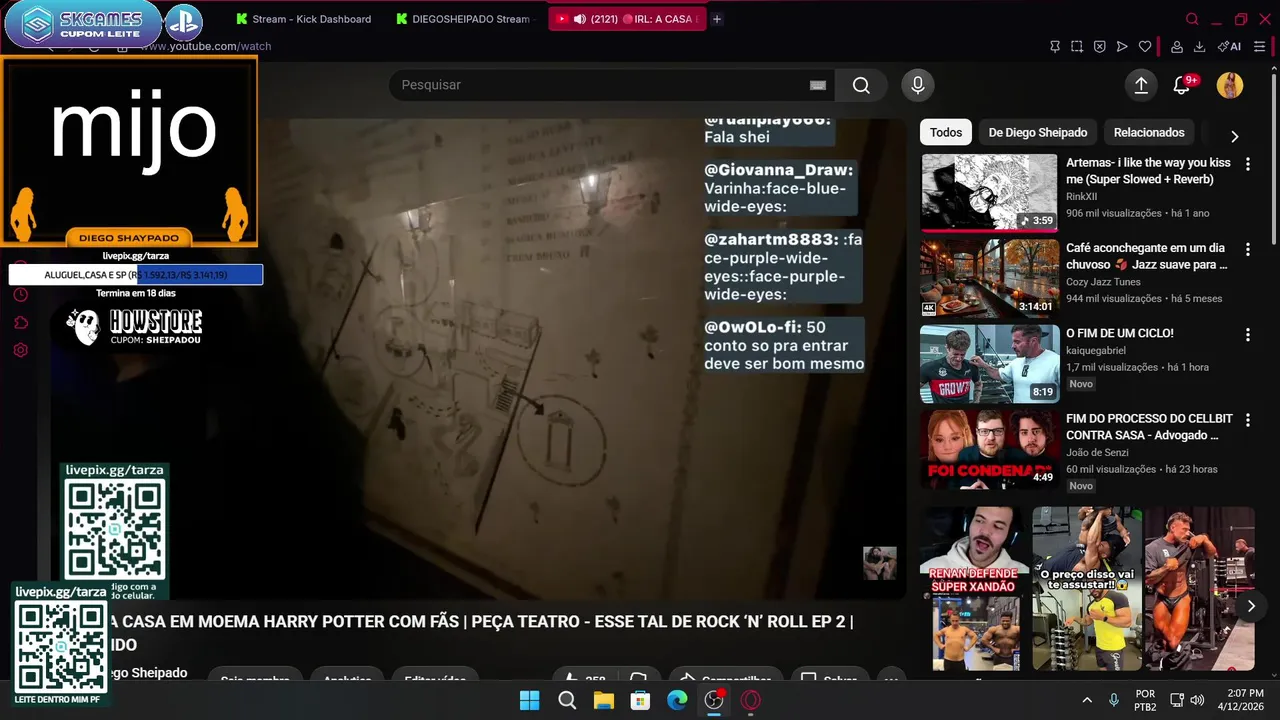Open the browser downloads icon

tap(1199, 46)
